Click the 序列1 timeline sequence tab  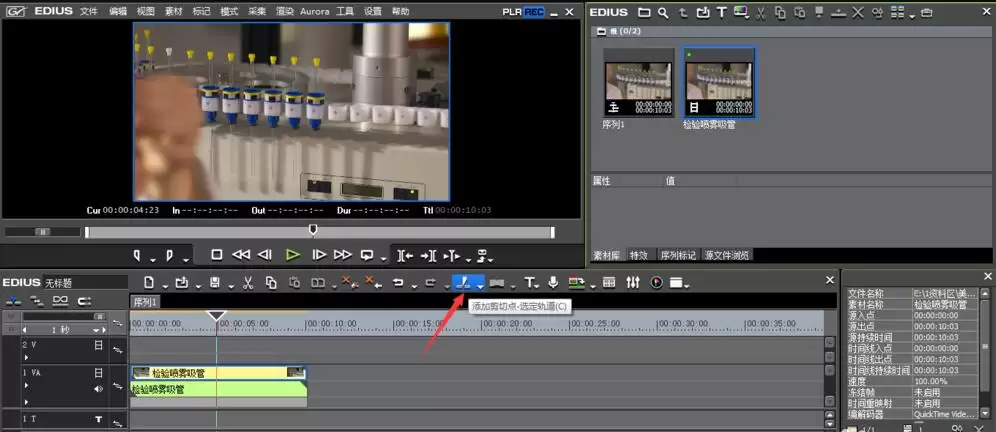[x=146, y=301]
